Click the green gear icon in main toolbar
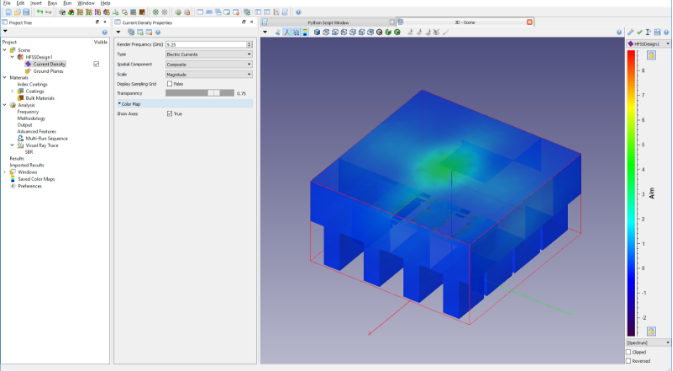Image resolution: width=673 pixels, height=371 pixels. point(156,12)
